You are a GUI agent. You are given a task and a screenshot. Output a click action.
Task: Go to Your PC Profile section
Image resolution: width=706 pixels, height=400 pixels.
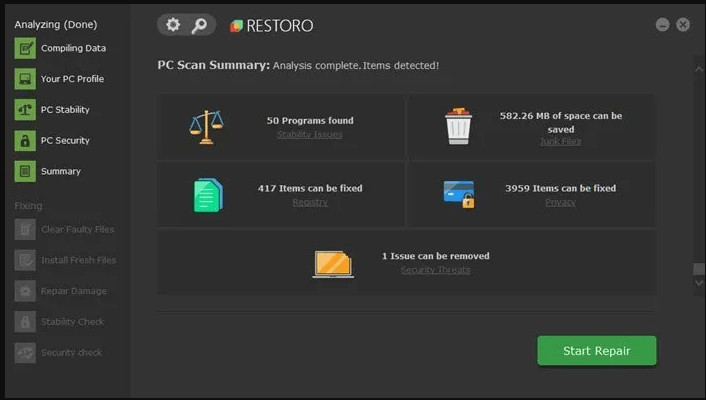[72, 79]
